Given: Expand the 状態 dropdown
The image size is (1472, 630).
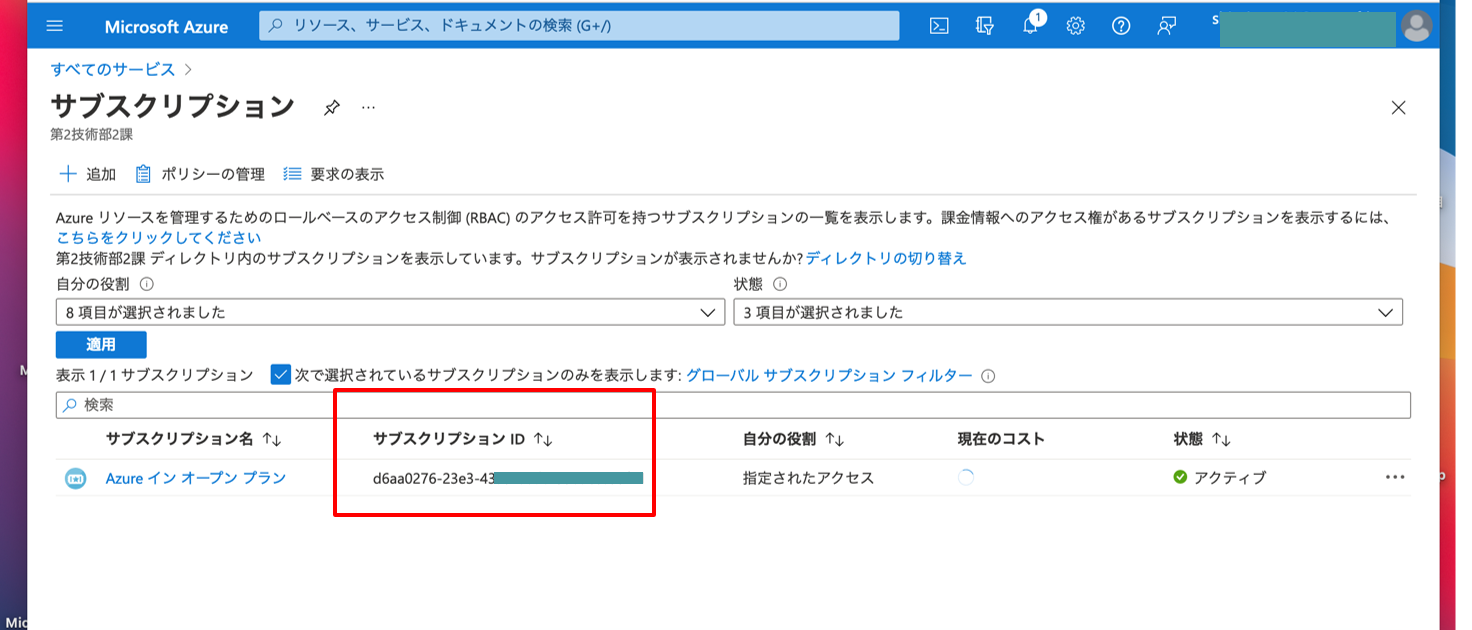Looking at the screenshot, I should 1068,312.
